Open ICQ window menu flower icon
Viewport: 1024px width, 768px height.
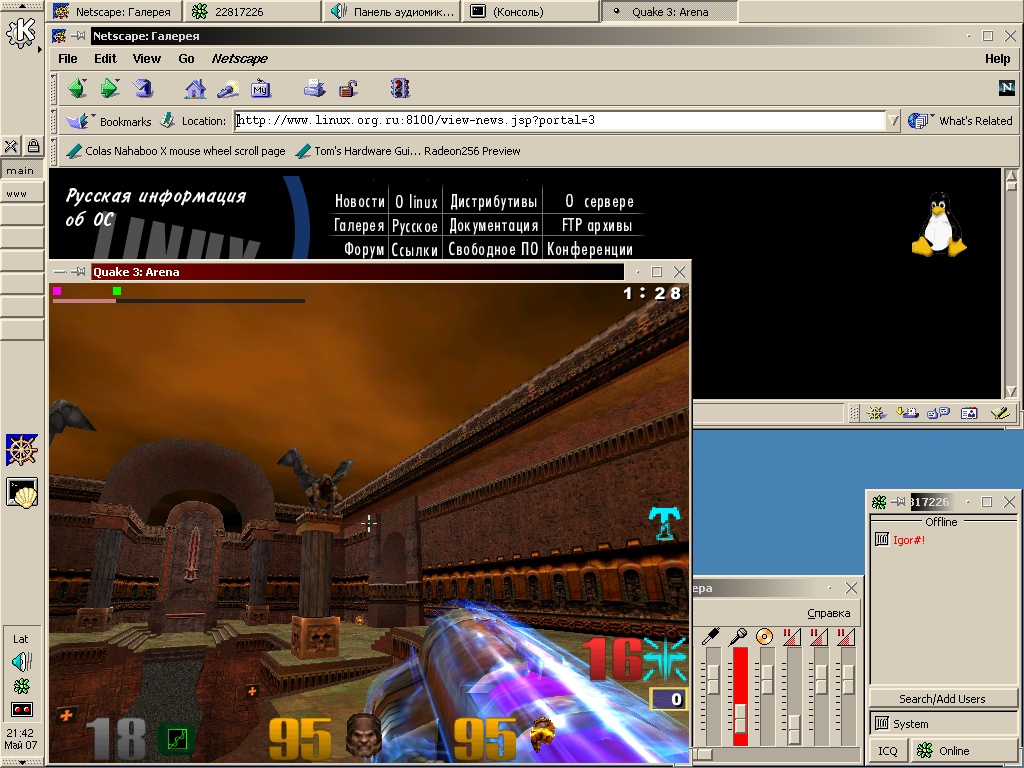pos(879,502)
